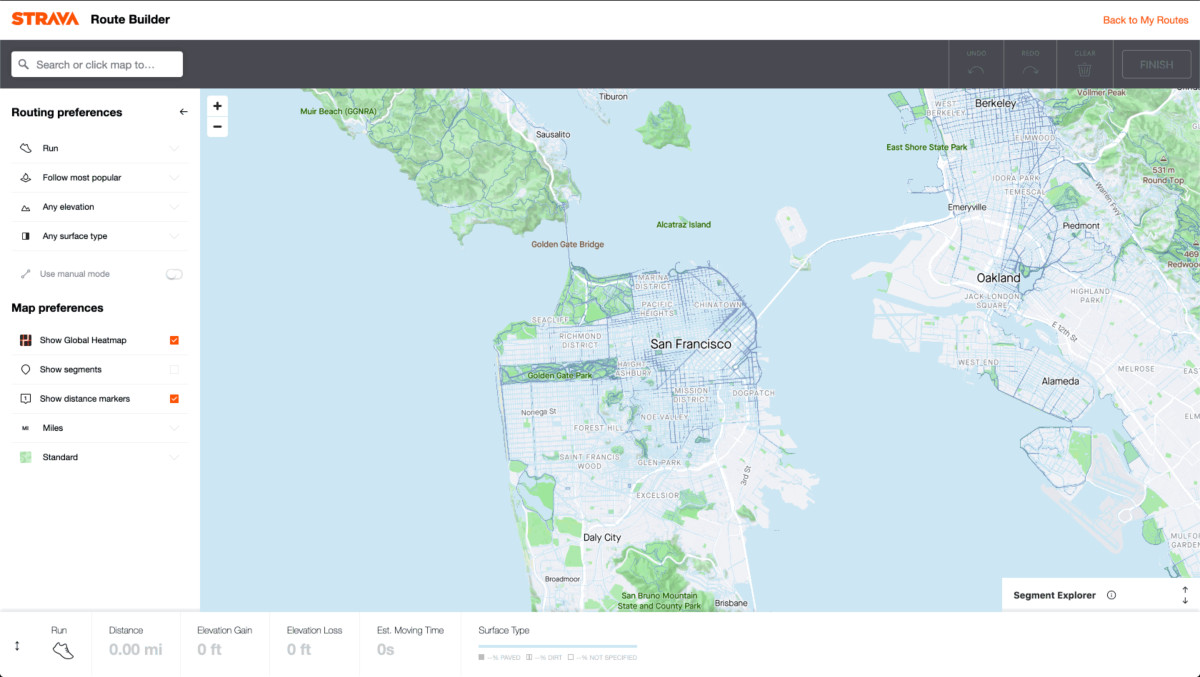Click the Emeryville map label

point(967,207)
